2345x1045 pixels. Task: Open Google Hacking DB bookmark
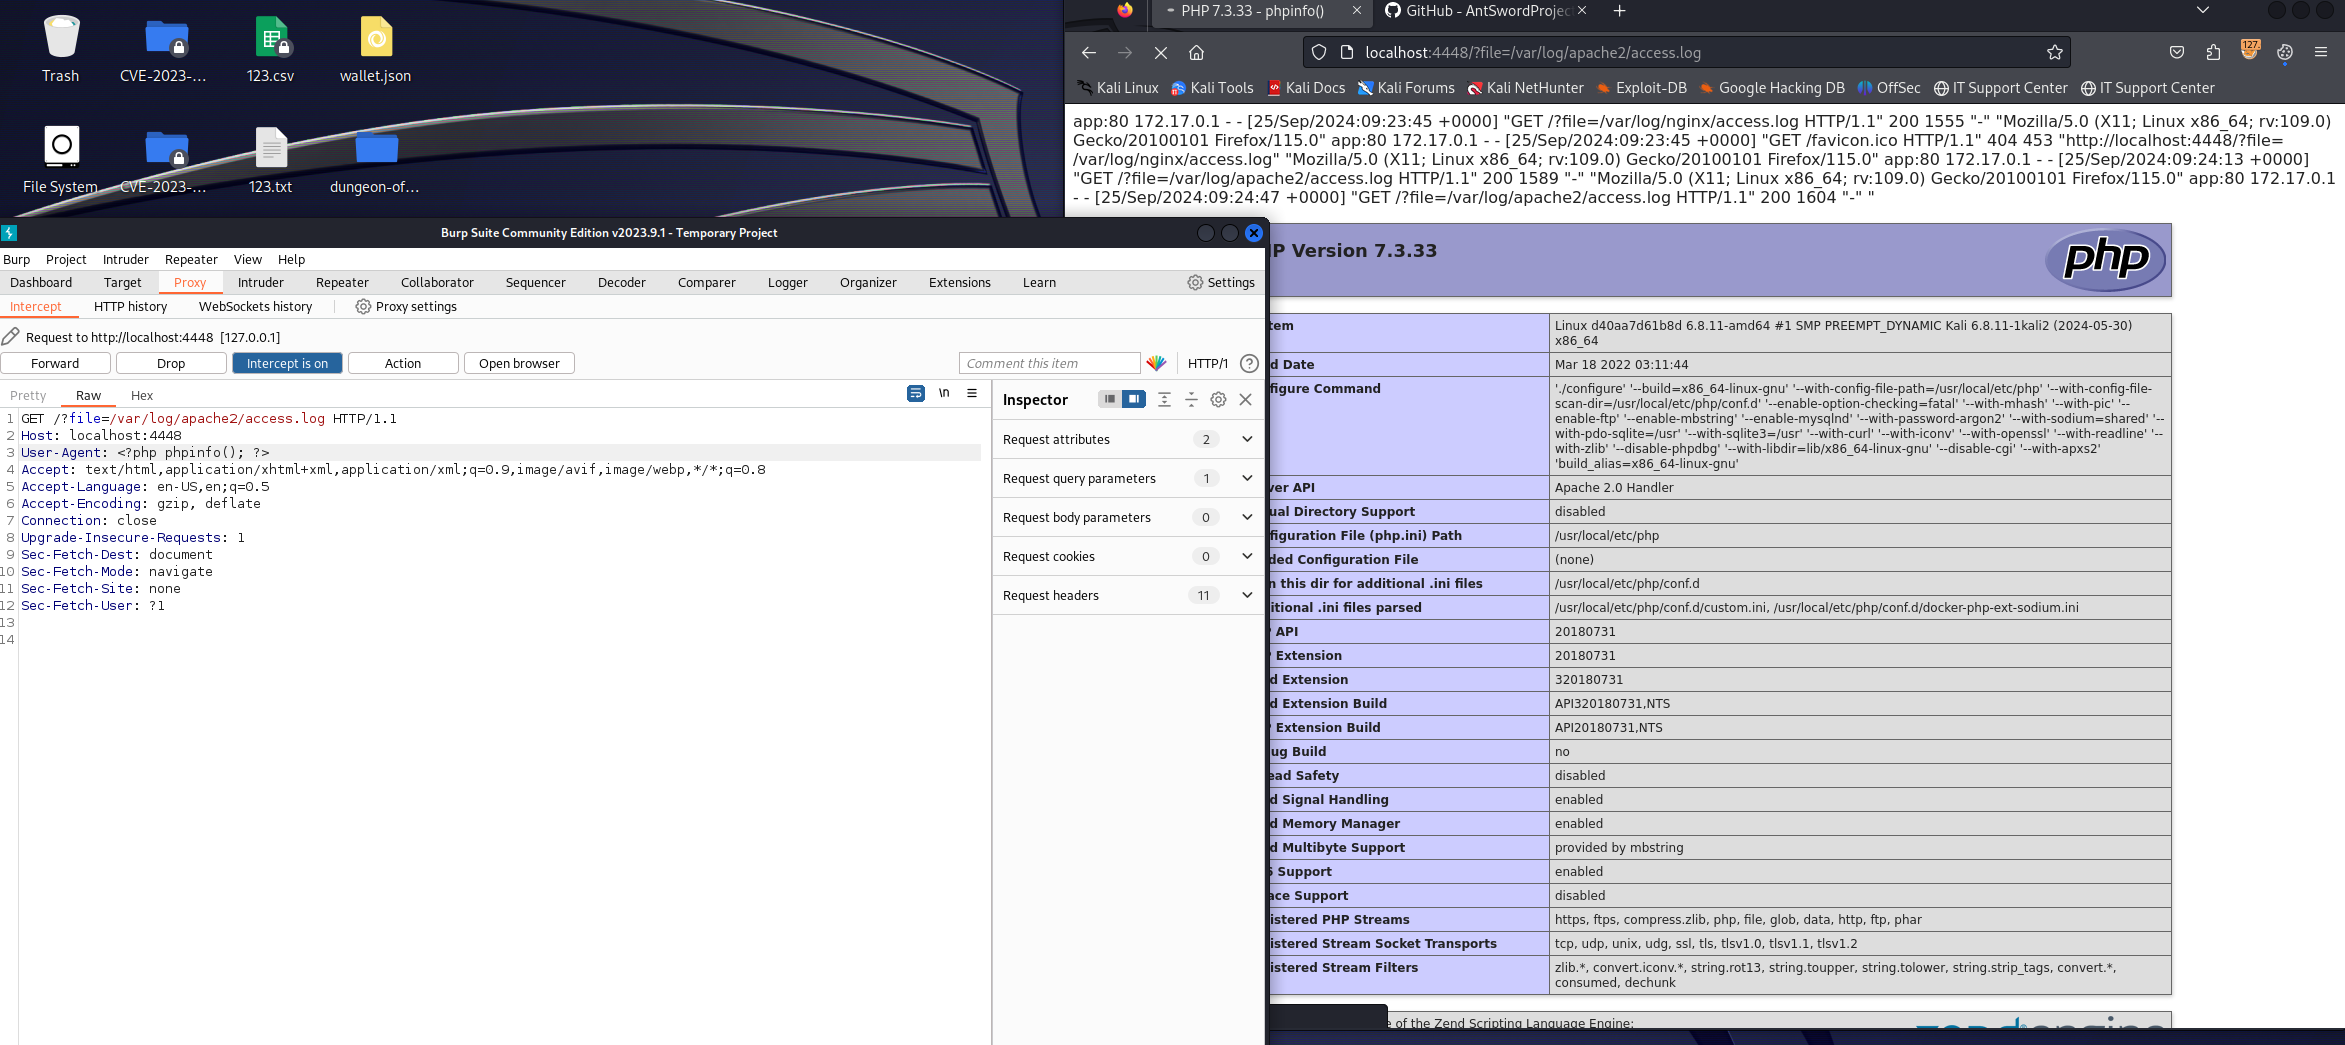(x=1771, y=88)
